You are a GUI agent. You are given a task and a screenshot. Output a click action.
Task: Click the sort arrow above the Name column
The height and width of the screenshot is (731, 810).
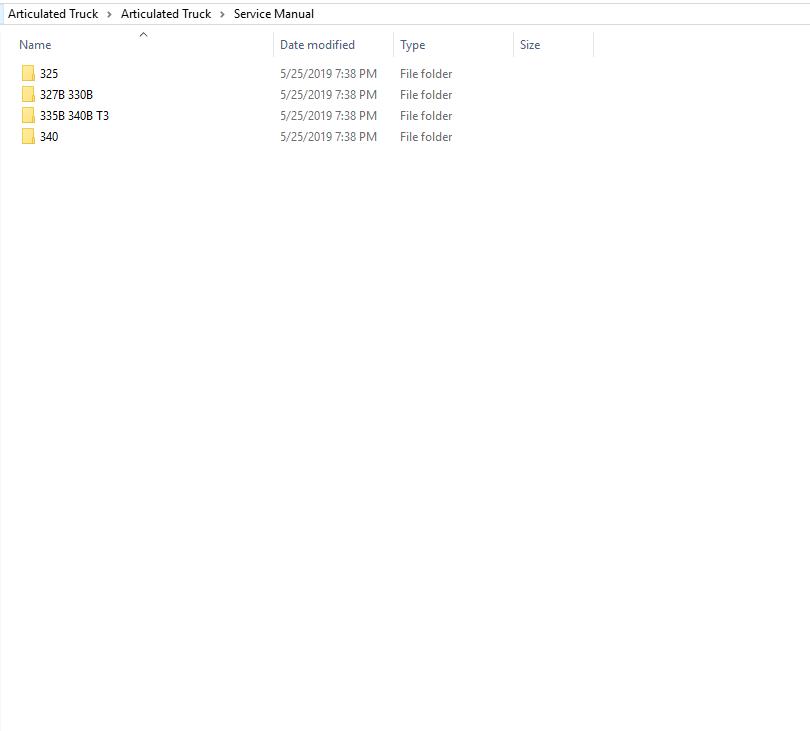[x=143, y=35]
